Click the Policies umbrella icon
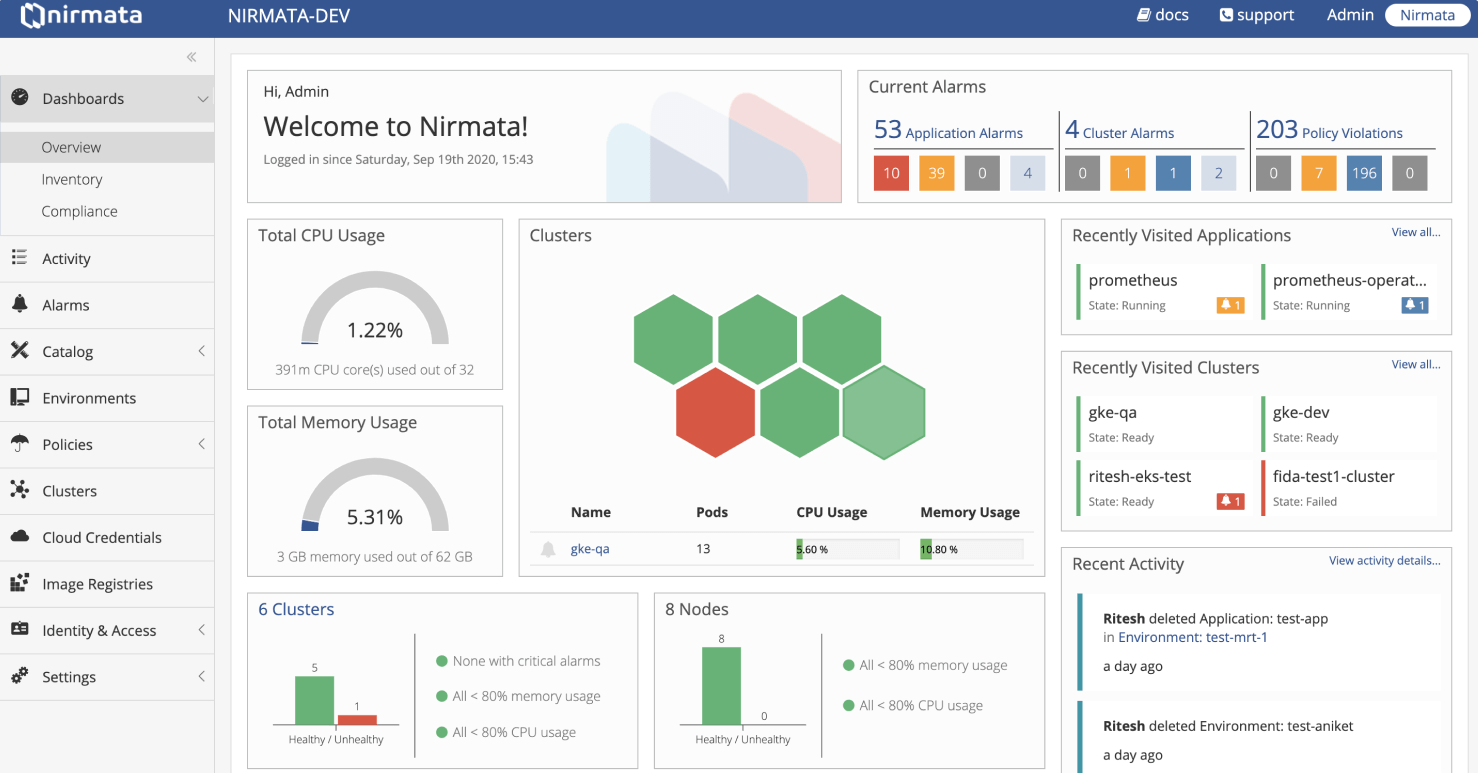The image size is (1478, 773). (19, 443)
